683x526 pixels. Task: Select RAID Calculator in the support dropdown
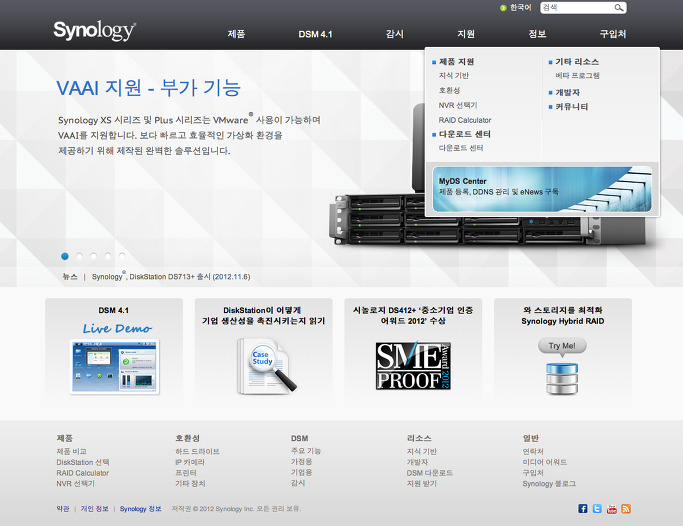click(x=465, y=120)
